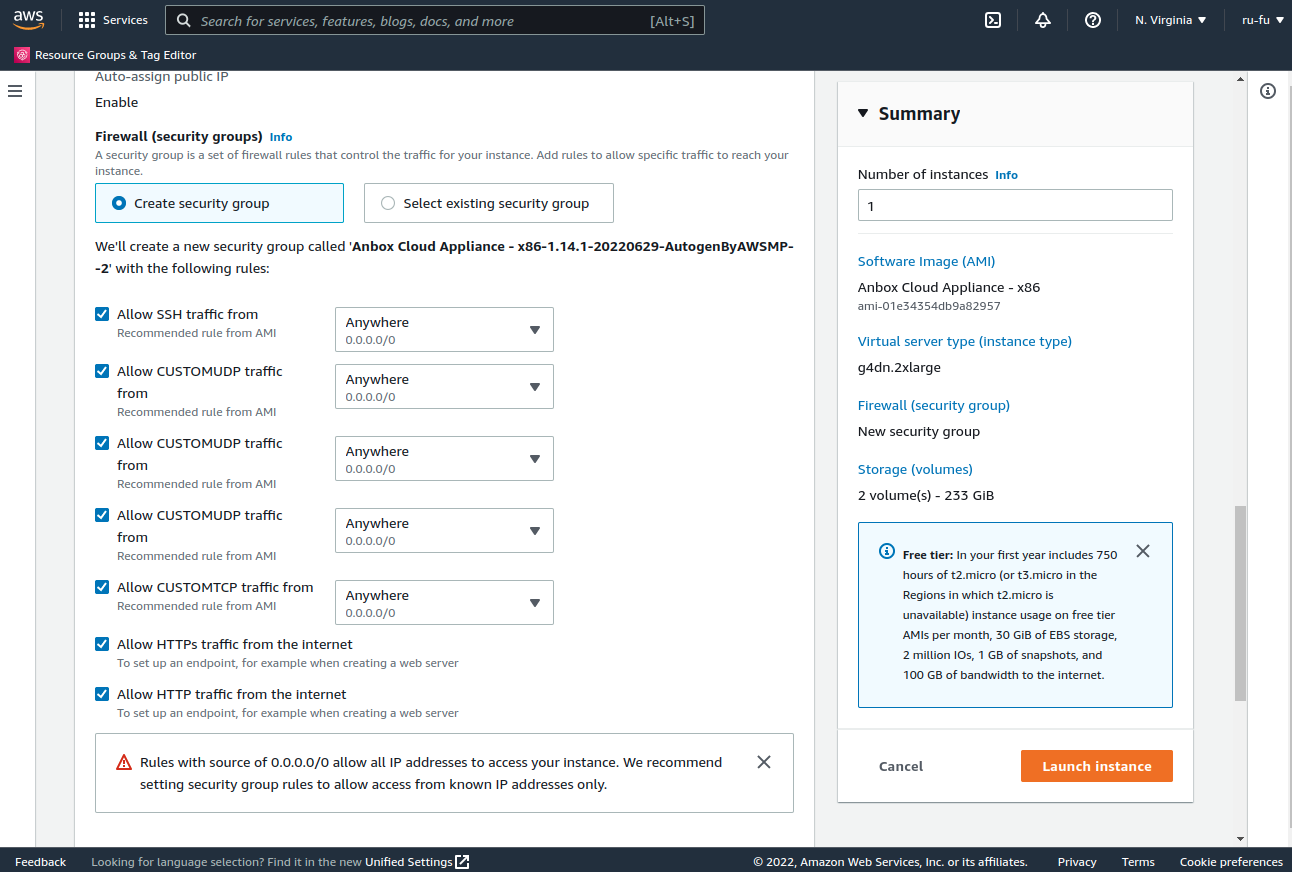This screenshot has height=872, width=1292.
Task: Click the Unified Settings external link icon
Action: pyautogui.click(x=462, y=862)
